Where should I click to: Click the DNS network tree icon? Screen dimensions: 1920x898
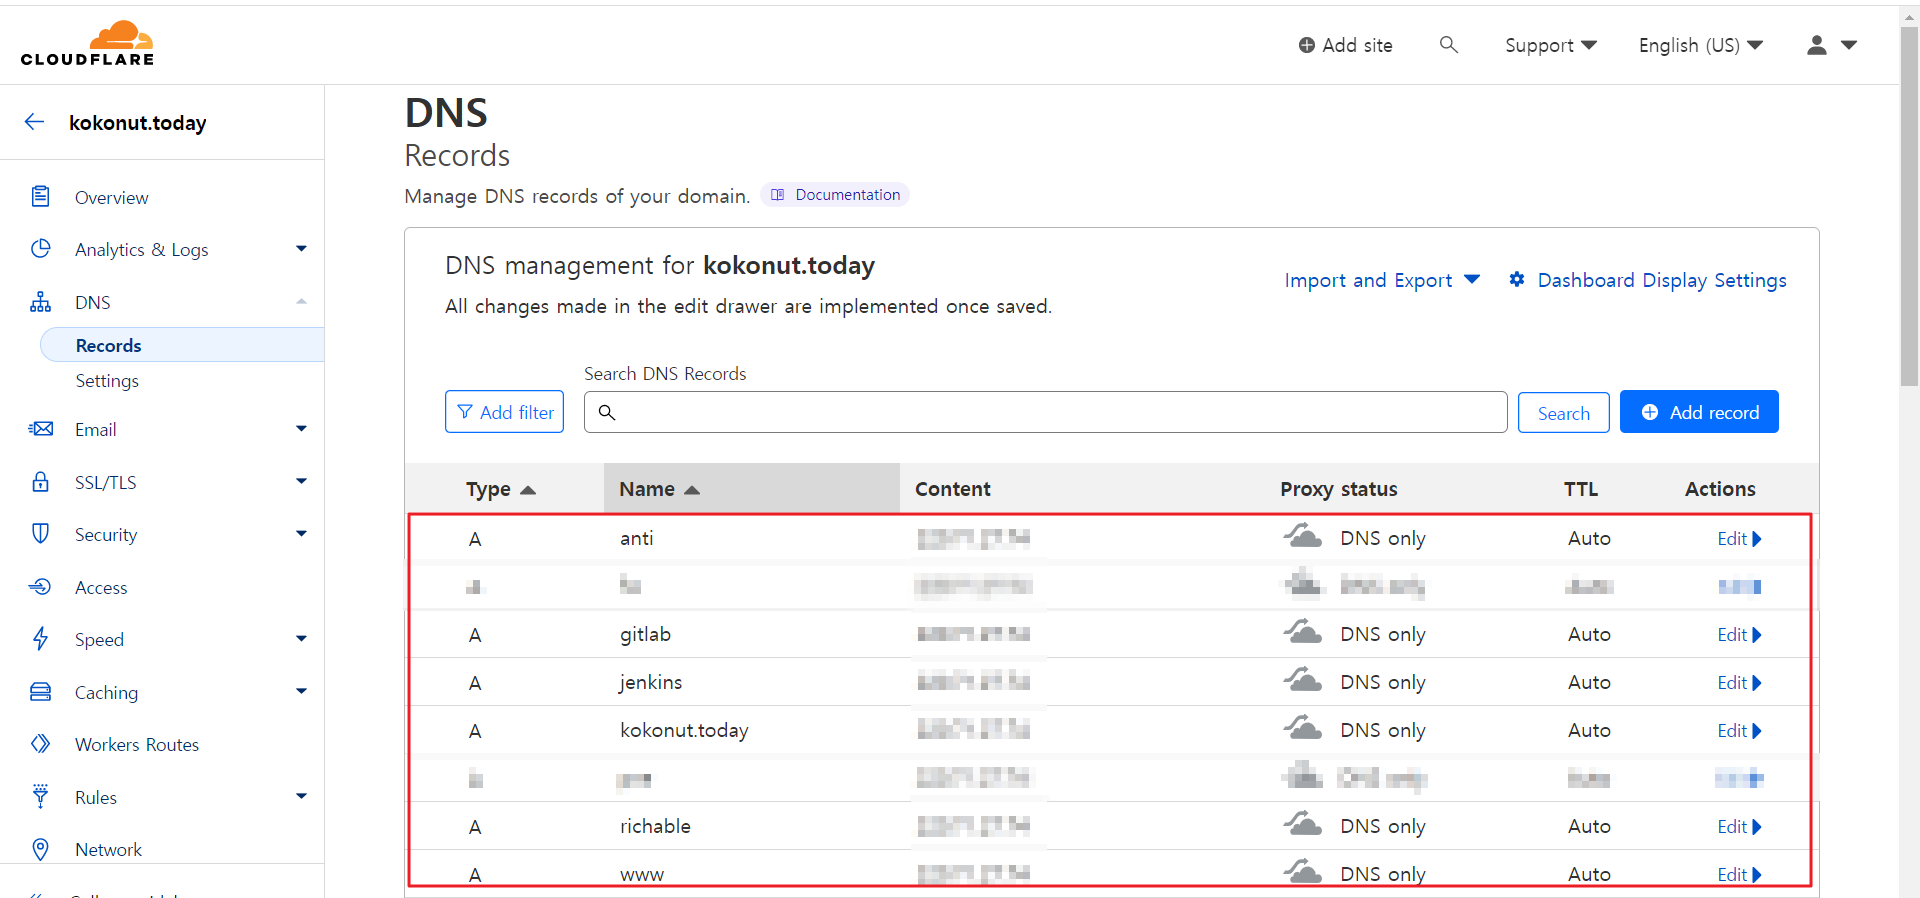(x=40, y=302)
